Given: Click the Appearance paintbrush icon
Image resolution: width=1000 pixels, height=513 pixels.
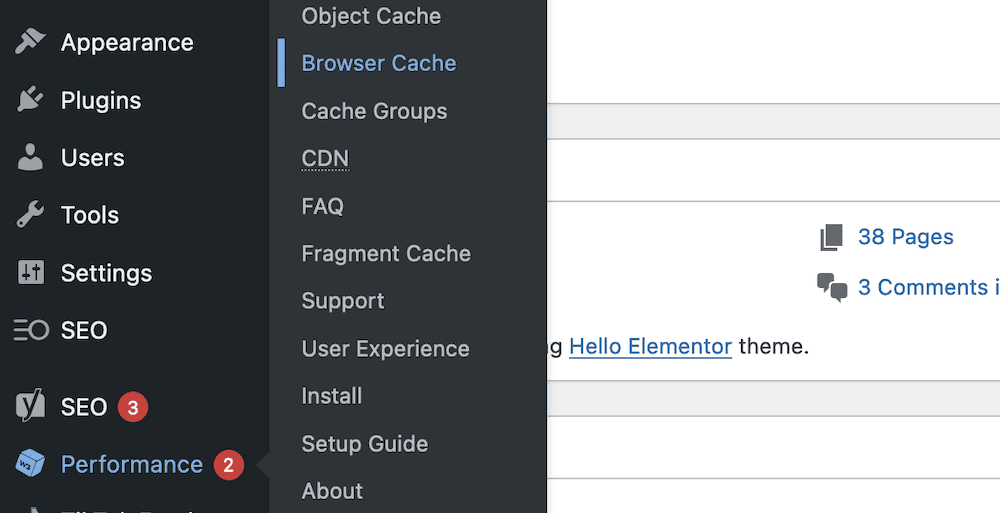Looking at the screenshot, I should [31, 42].
